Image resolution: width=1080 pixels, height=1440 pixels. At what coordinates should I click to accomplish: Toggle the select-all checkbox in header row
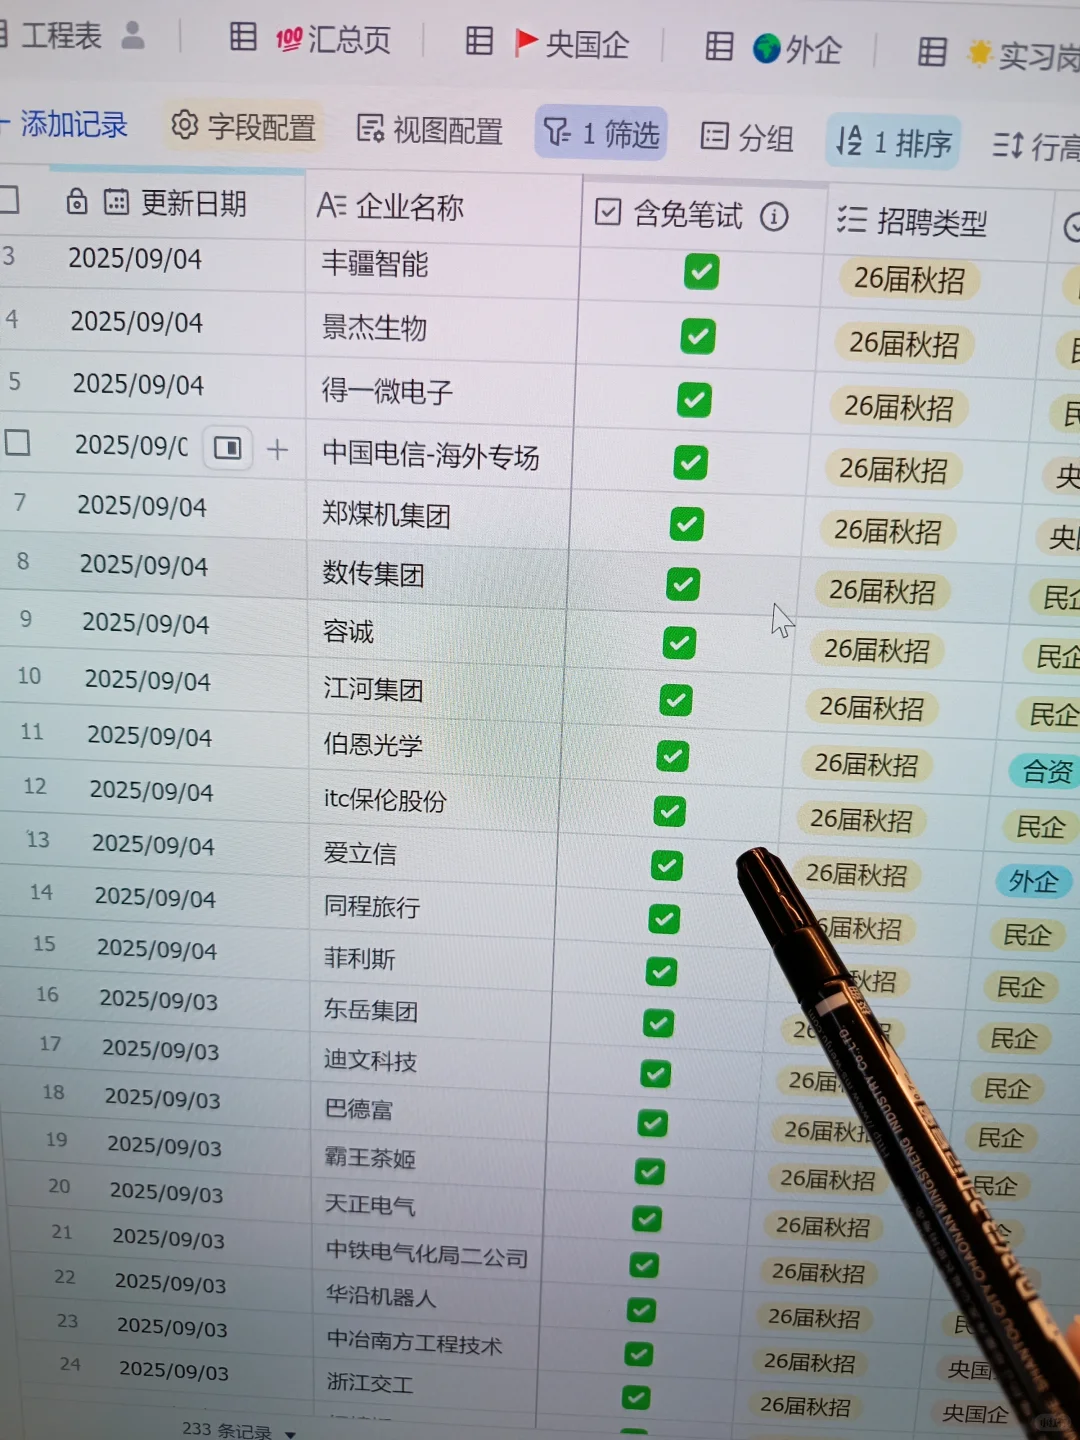coord(8,199)
